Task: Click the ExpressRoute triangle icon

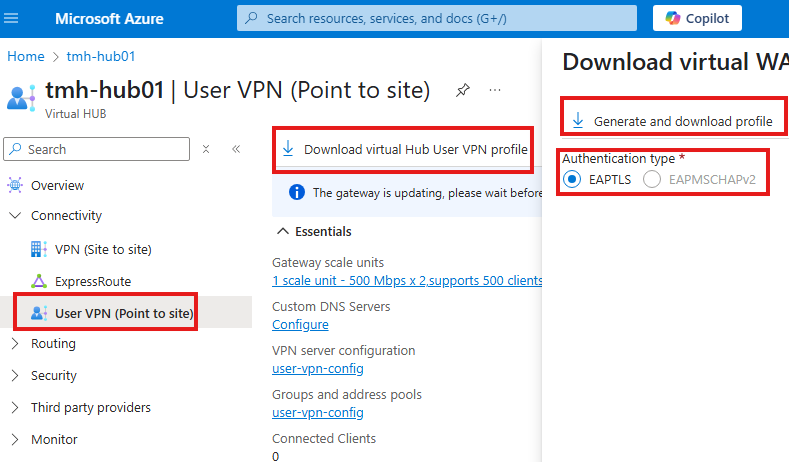Action: 39,281
